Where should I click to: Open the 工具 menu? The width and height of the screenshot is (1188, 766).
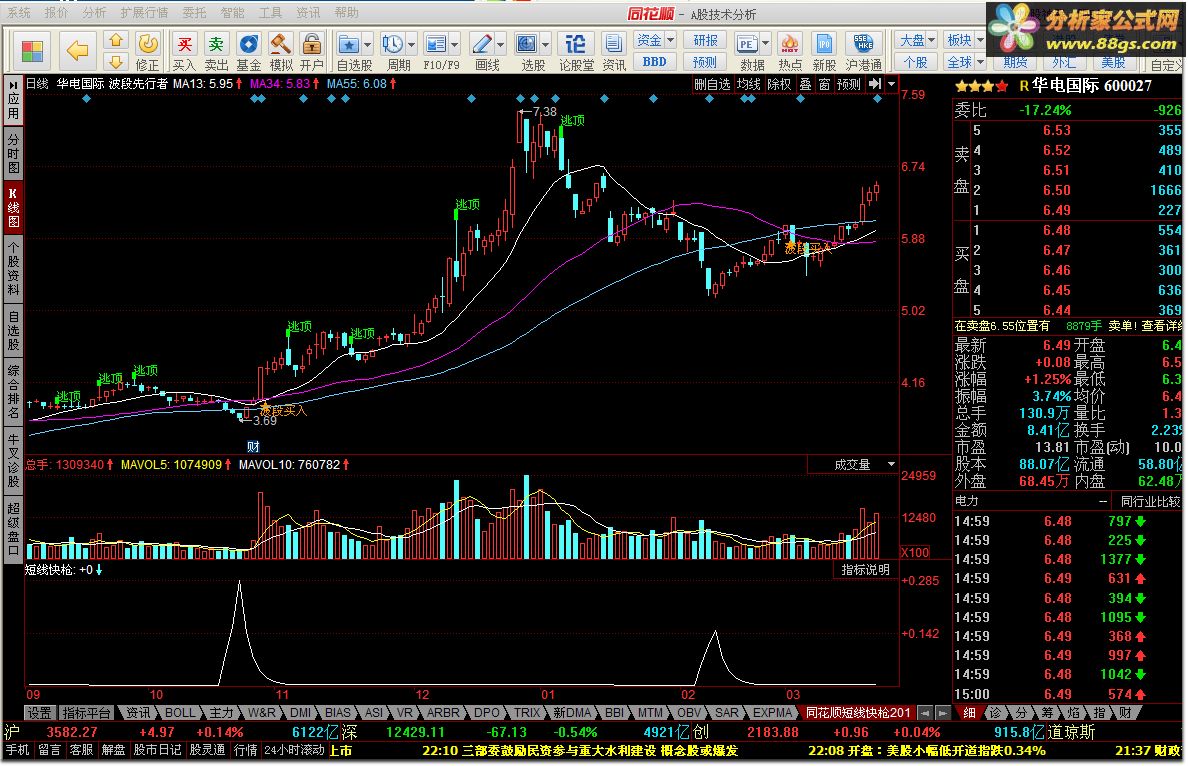270,13
